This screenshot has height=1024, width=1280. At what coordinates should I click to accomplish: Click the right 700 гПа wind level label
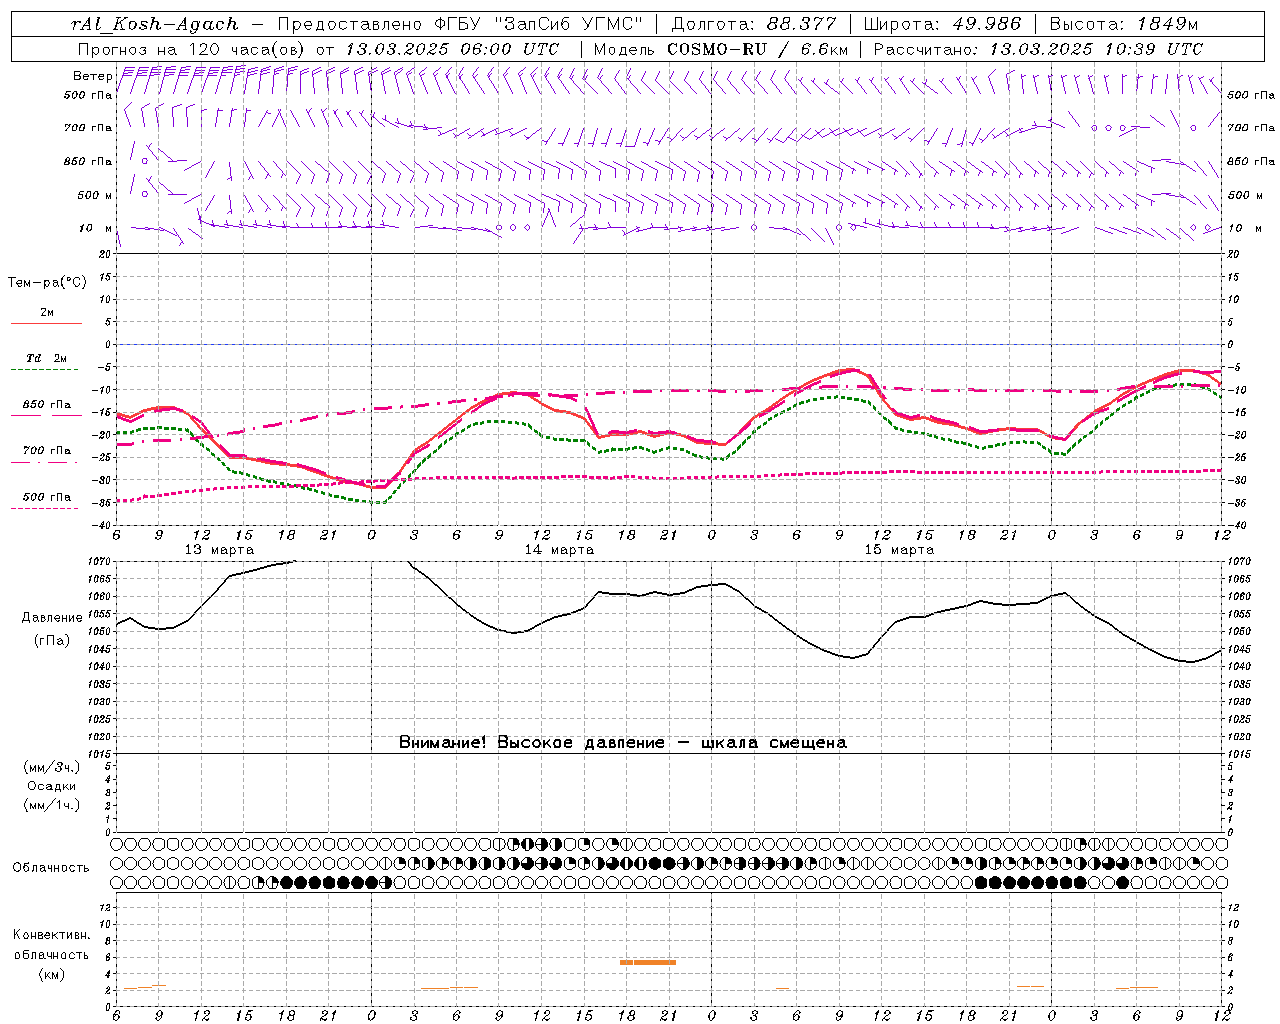[1251, 128]
